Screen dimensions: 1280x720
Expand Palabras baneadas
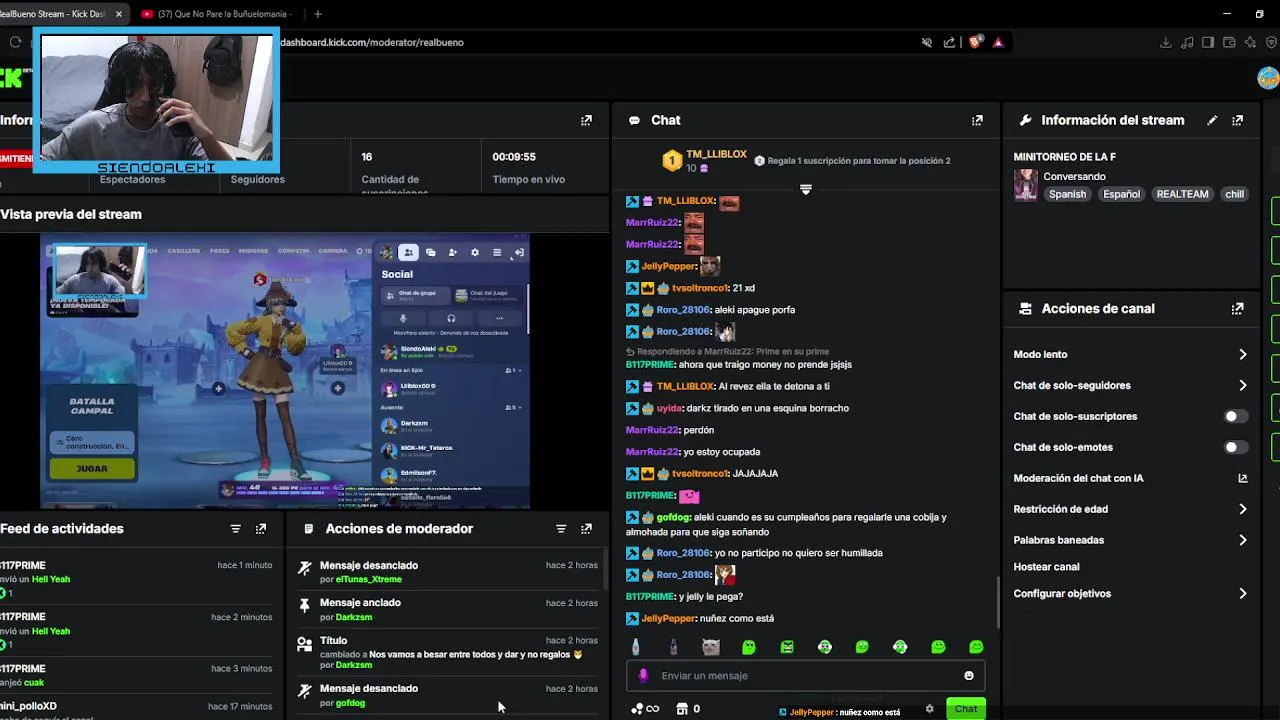(1242, 540)
